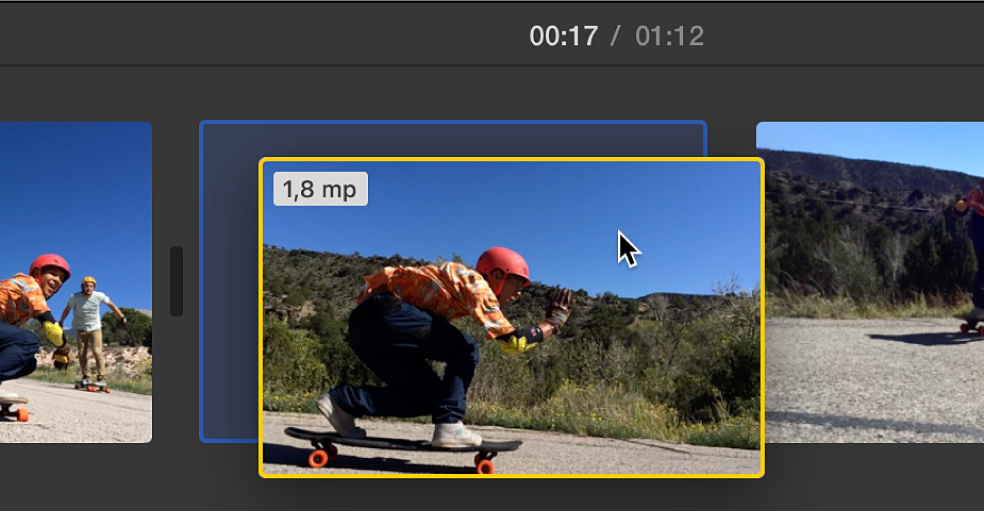This screenshot has height=513, width=984.
Task: Select the hillside road clip on right
Action: pyautogui.click(x=870, y=282)
